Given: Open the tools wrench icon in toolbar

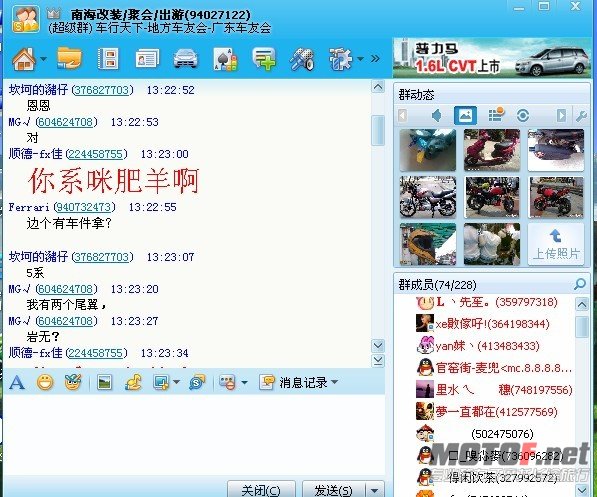Looking at the screenshot, I should click(x=302, y=59).
